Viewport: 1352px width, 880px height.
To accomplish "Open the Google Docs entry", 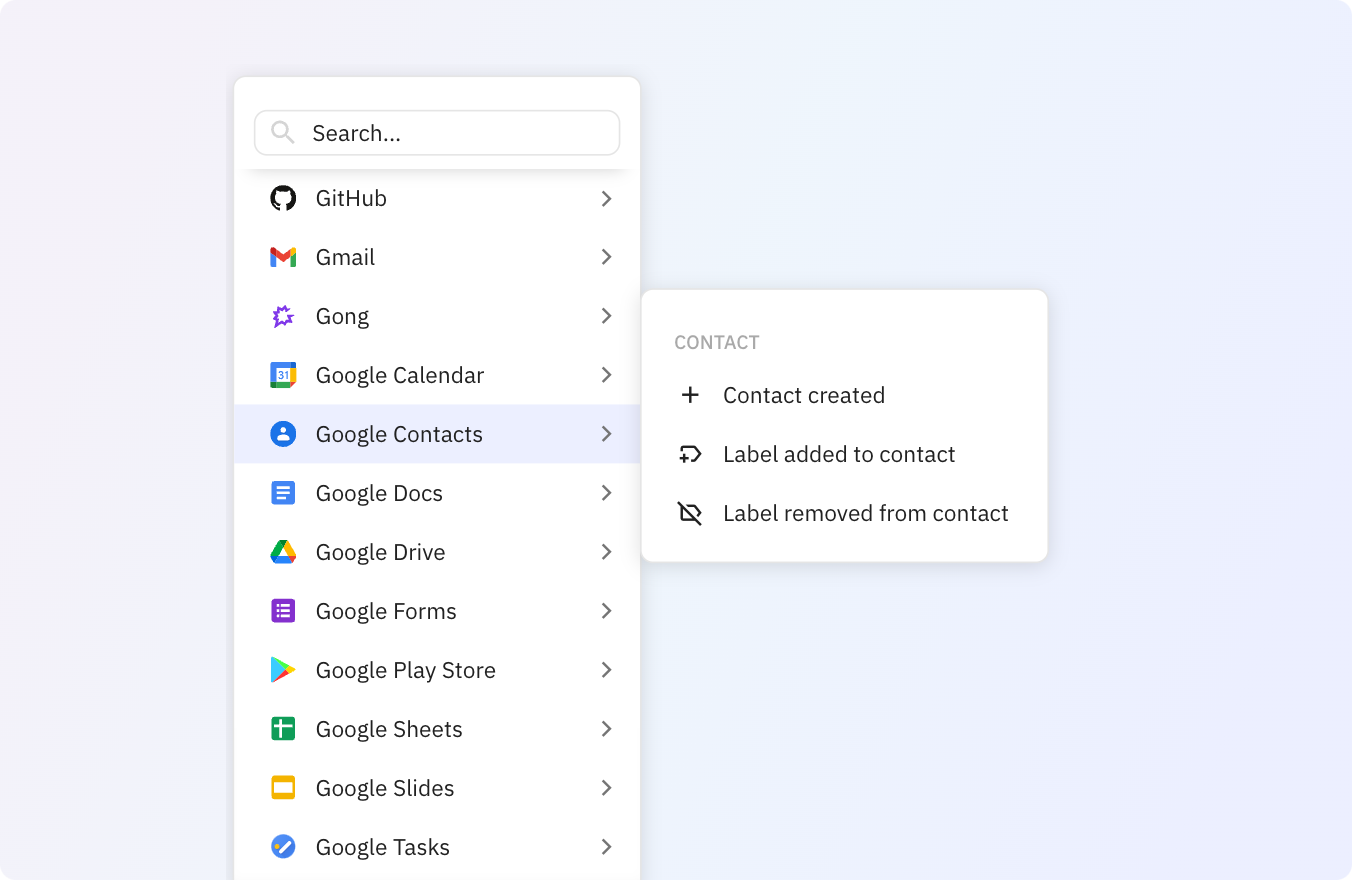I will (437, 493).
